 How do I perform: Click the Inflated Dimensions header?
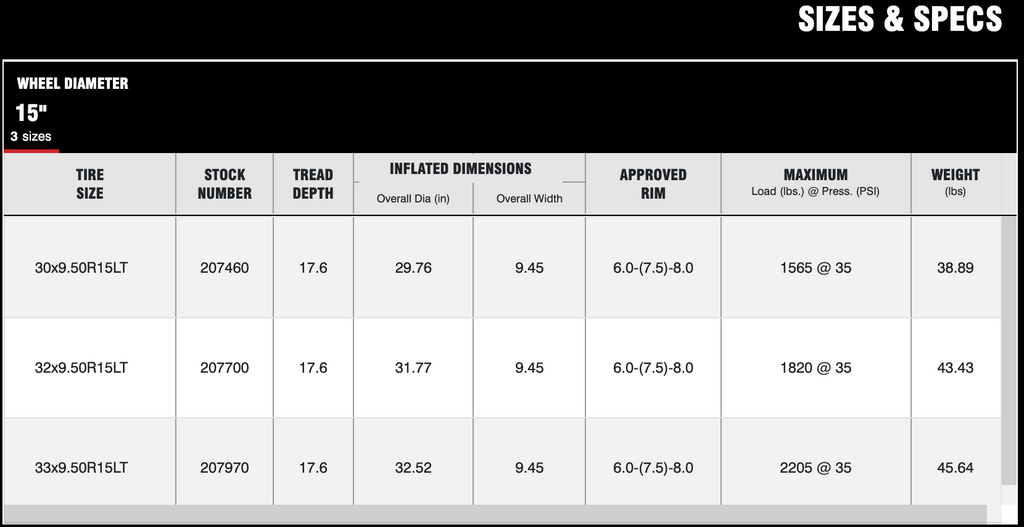pyautogui.click(x=460, y=168)
